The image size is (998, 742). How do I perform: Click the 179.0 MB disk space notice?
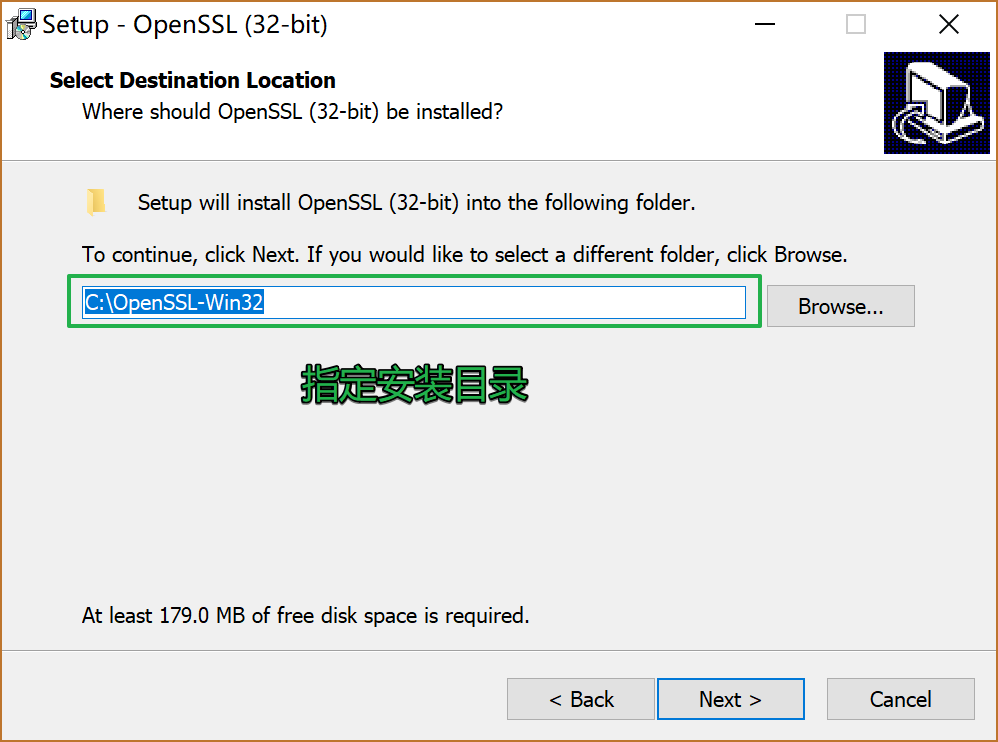pos(305,616)
